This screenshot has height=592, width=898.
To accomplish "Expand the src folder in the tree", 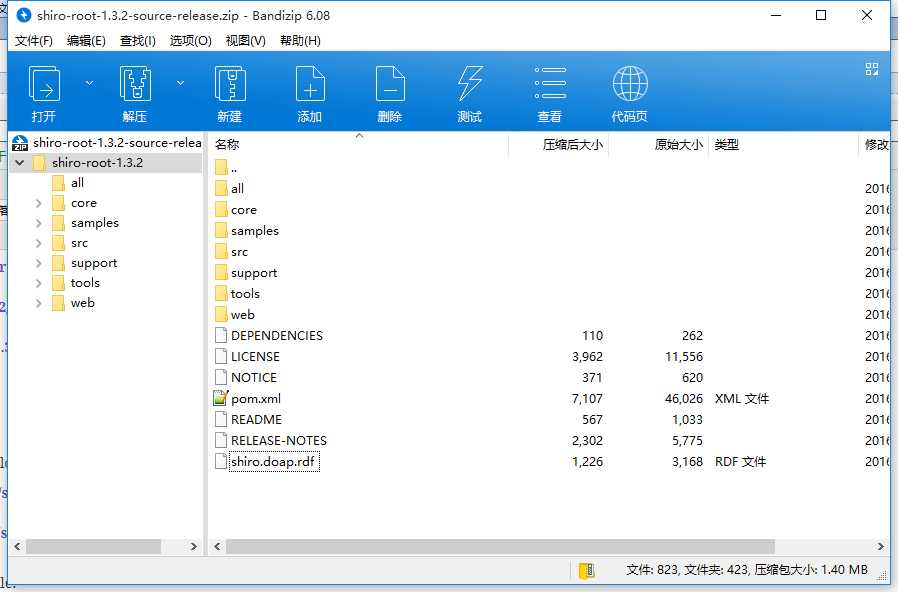I will 39,243.
